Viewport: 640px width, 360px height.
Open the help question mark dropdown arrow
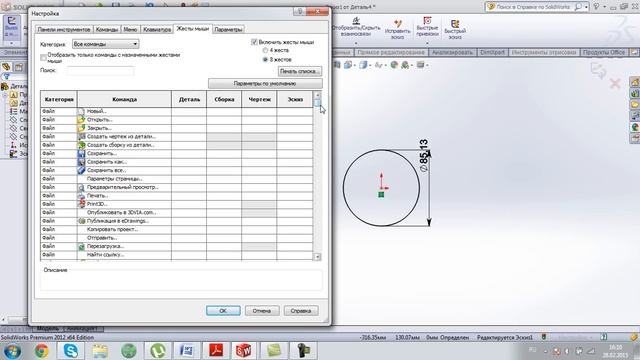(604, 7)
